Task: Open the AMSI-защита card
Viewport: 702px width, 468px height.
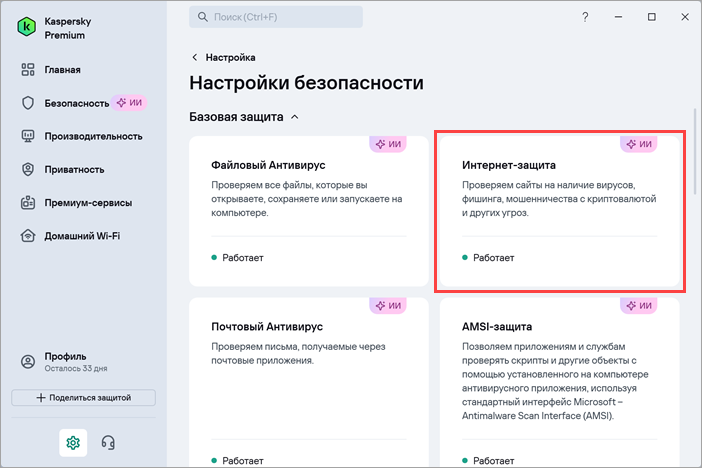Action: pyautogui.click(x=560, y=382)
